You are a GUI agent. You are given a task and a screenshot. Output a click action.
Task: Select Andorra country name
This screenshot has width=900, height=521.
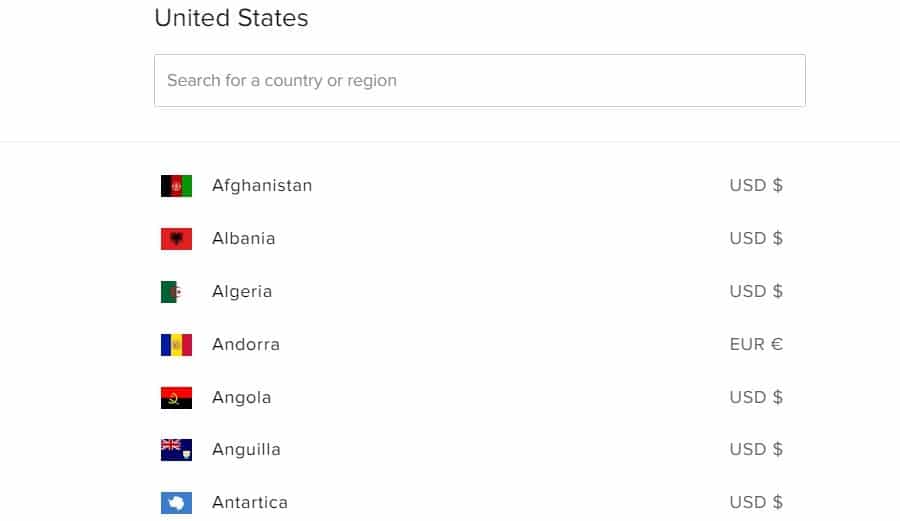pos(246,344)
